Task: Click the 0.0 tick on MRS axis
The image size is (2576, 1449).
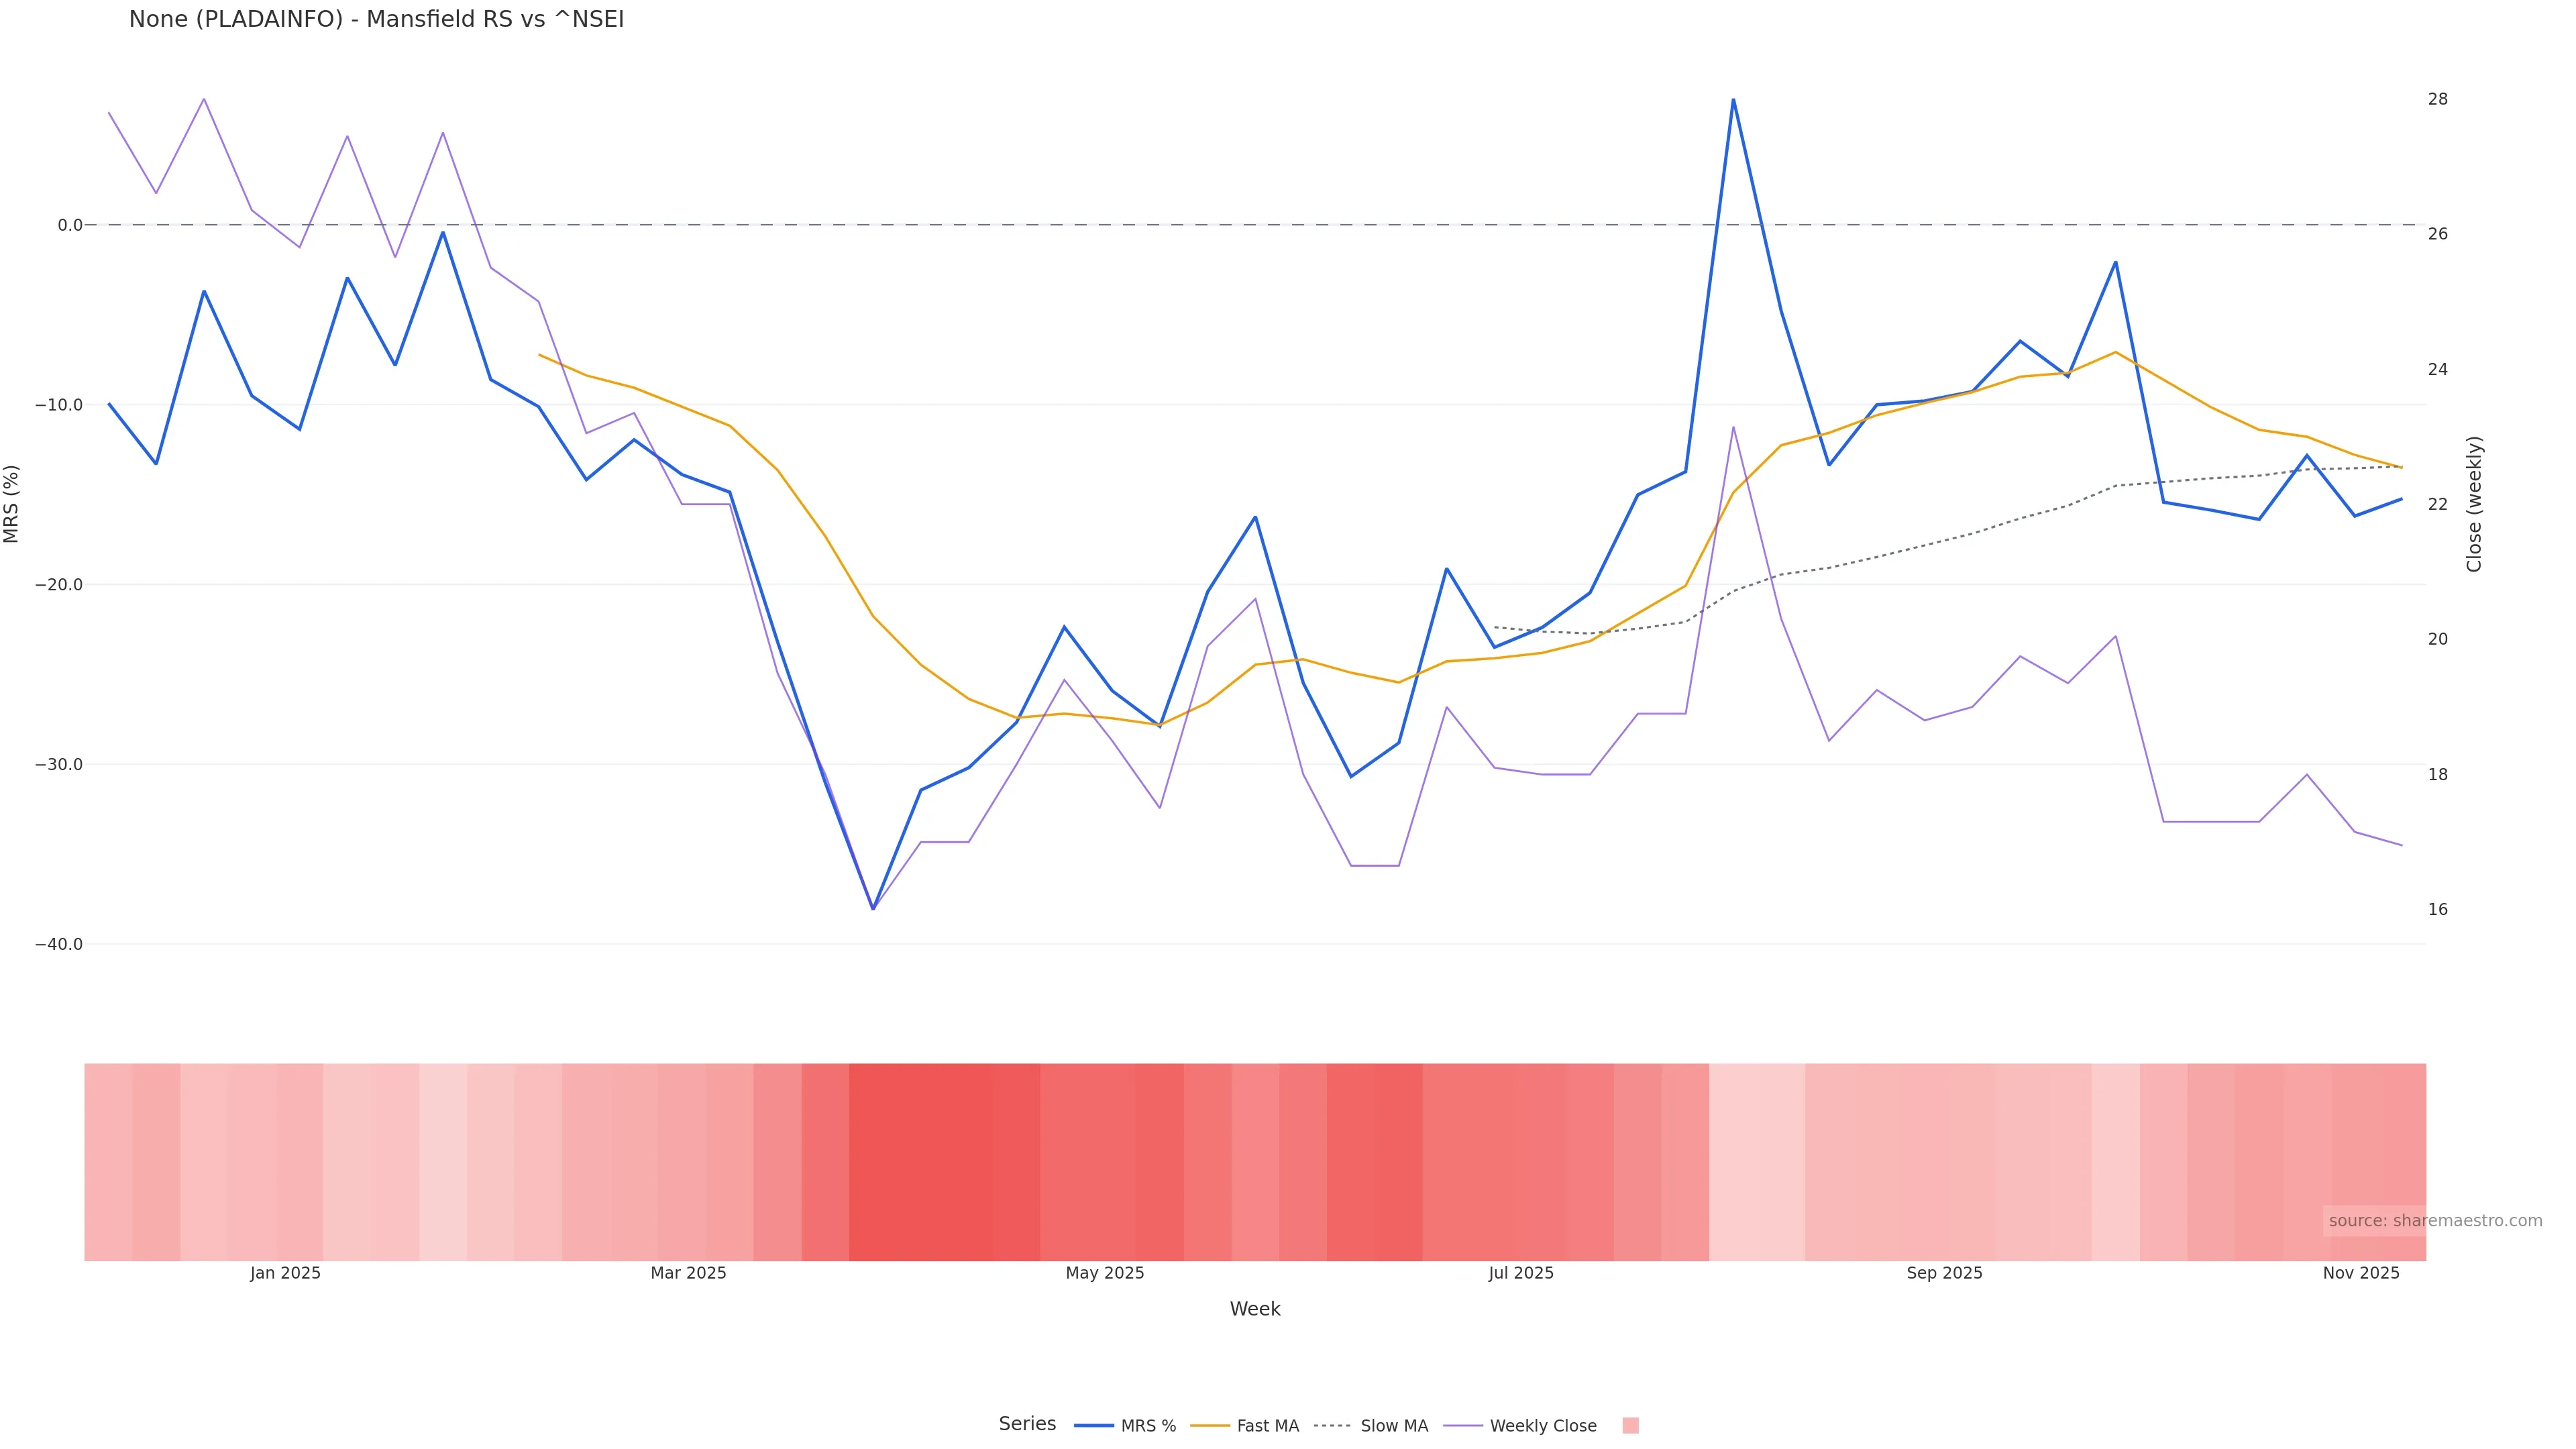Action: click(70, 225)
